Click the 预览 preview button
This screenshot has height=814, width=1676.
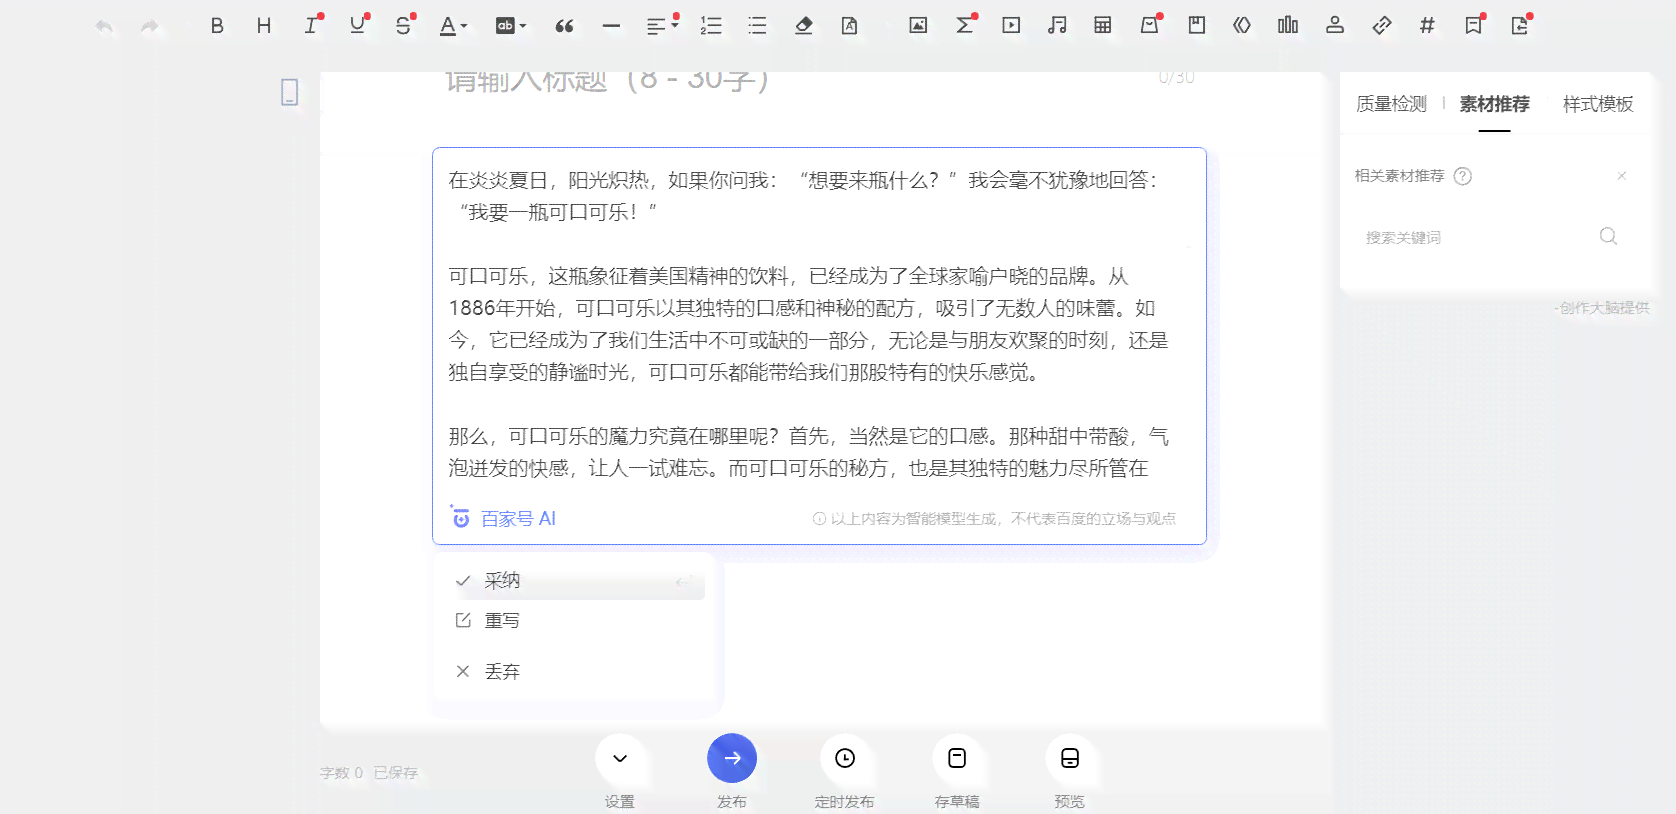tap(1070, 758)
